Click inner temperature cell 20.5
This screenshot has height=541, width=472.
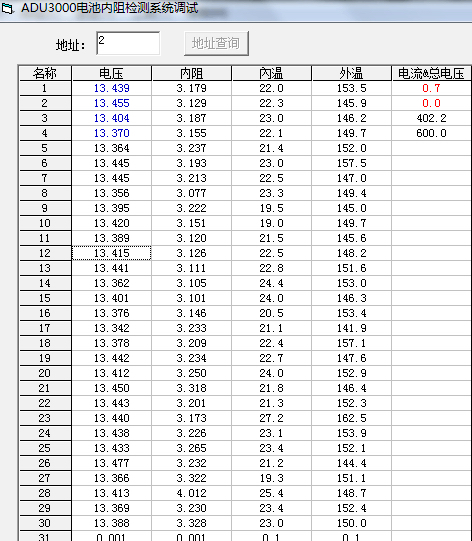tap(272, 313)
